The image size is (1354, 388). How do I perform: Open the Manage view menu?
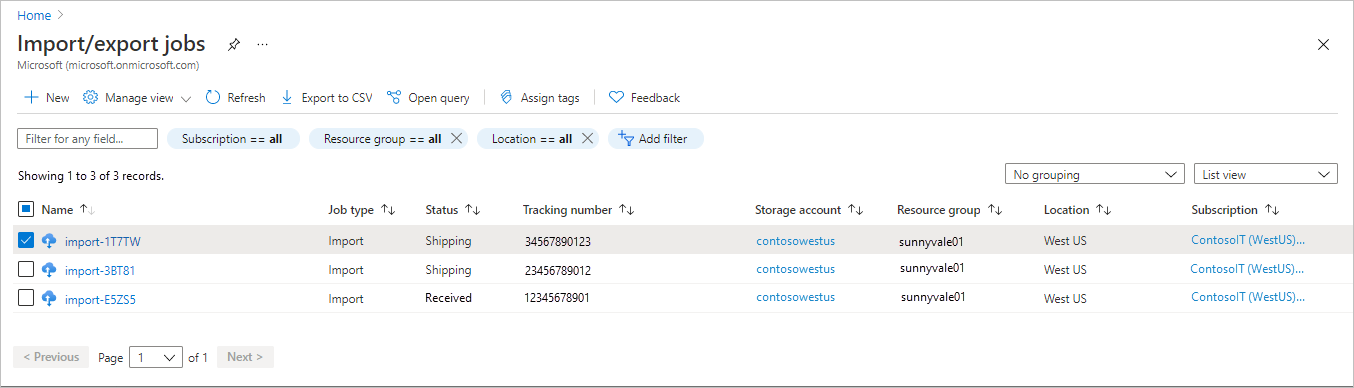click(137, 98)
